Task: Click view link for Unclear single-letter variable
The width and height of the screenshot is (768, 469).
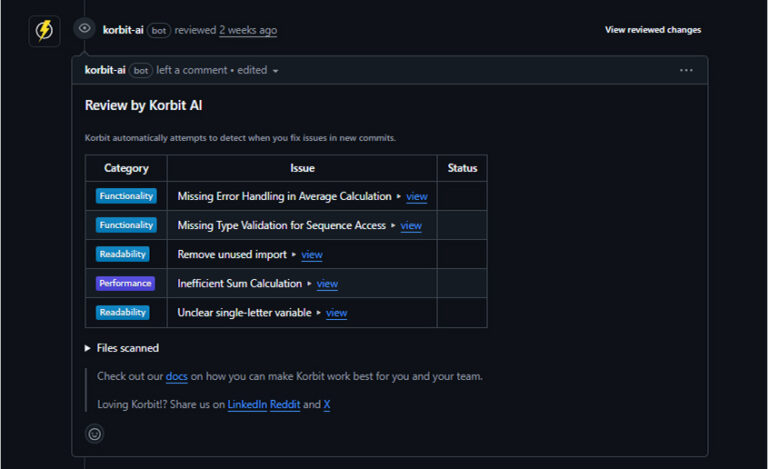Action: click(337, 313)
